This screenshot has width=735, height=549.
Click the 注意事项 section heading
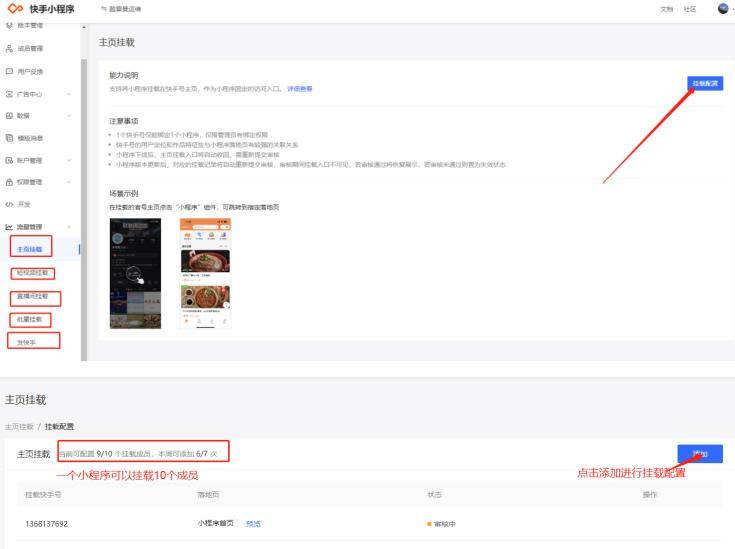point(124,121)
